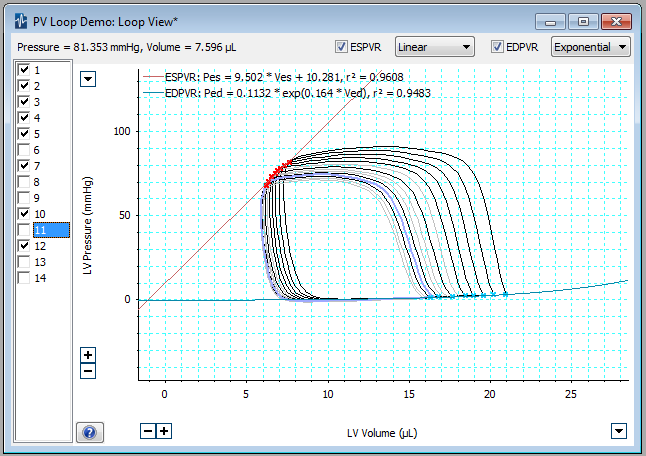The height and width of the screenshot is (456, 646).
Task: Maximize the Loop View window
Action: [x=583, y=21]
